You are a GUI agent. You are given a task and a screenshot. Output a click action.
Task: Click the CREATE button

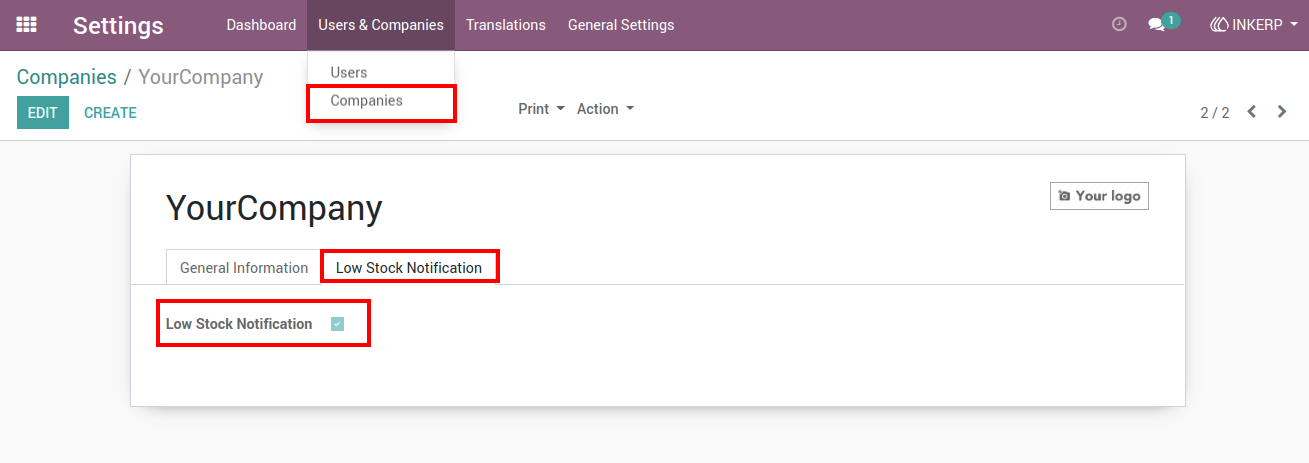[110, 113]
